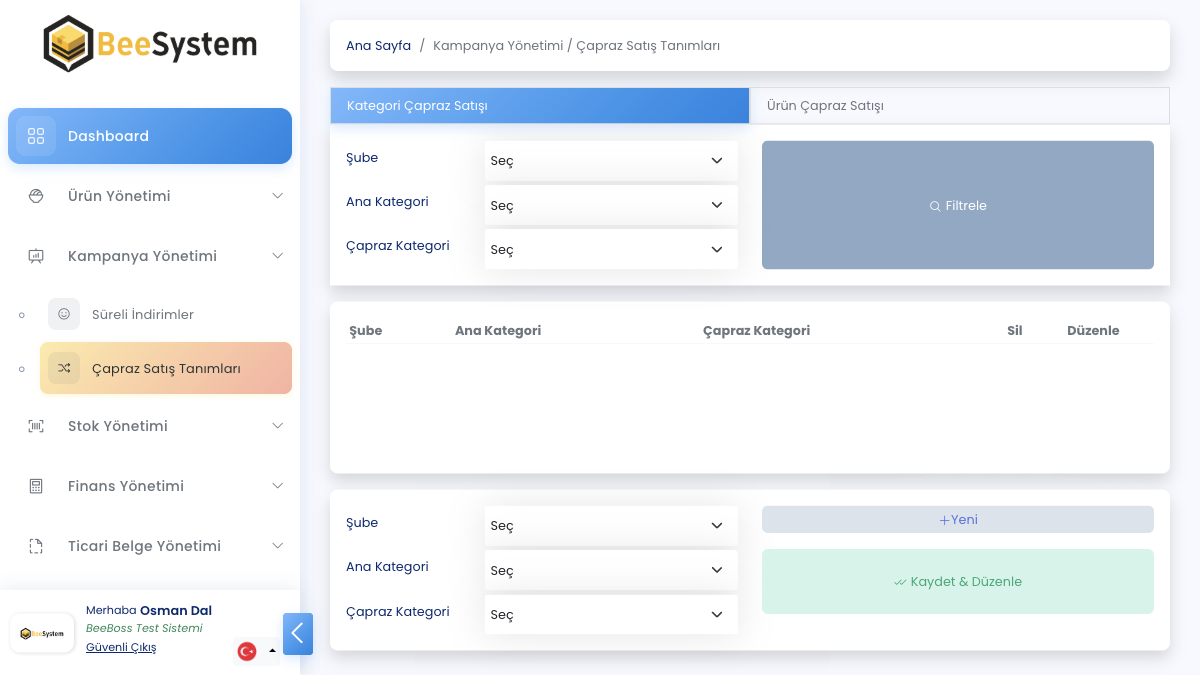The height and width of the screenshot is (675, 1200).
Task: Click the Dashboard grid icon
Action: [x=36, y=136]
